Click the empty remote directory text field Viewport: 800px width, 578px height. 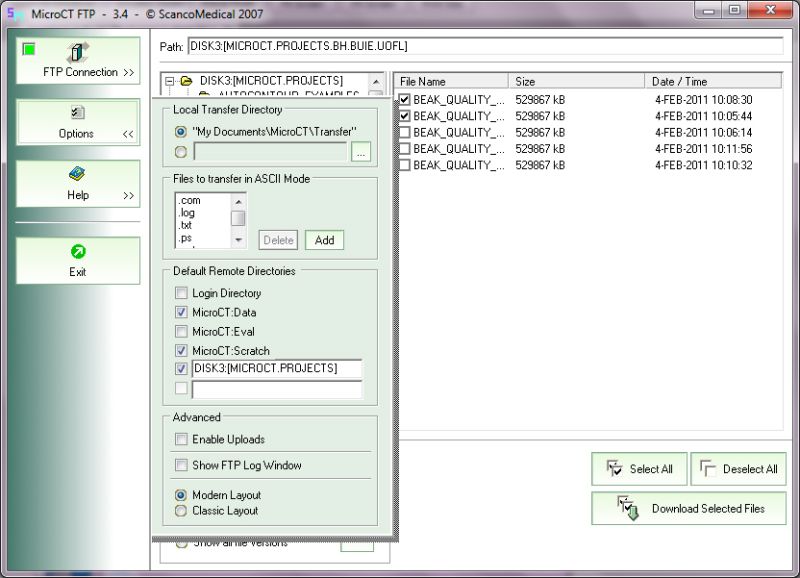tap(277, 389)
